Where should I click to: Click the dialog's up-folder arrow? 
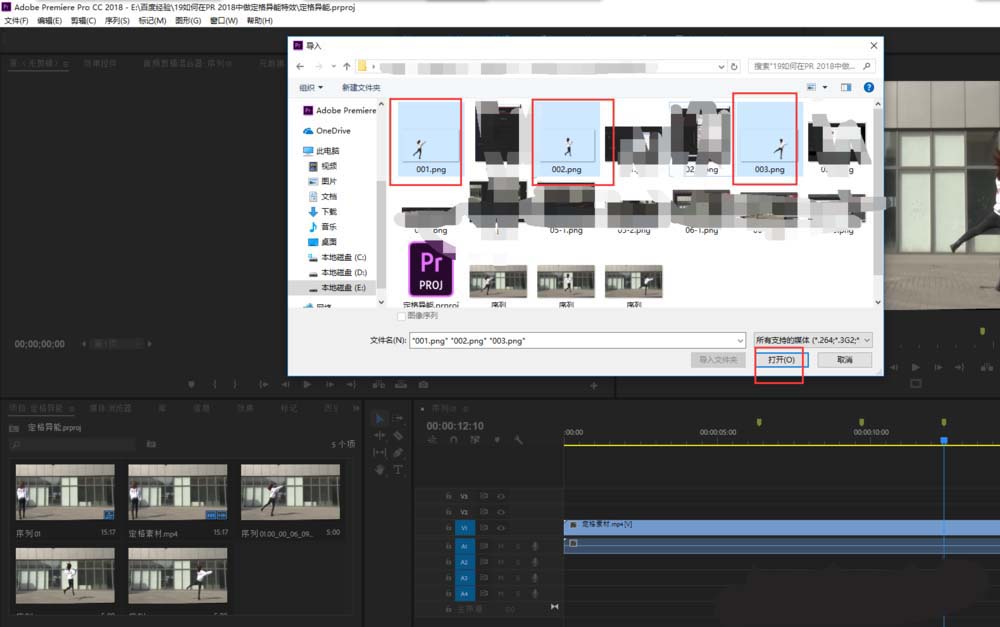[346, 66]
